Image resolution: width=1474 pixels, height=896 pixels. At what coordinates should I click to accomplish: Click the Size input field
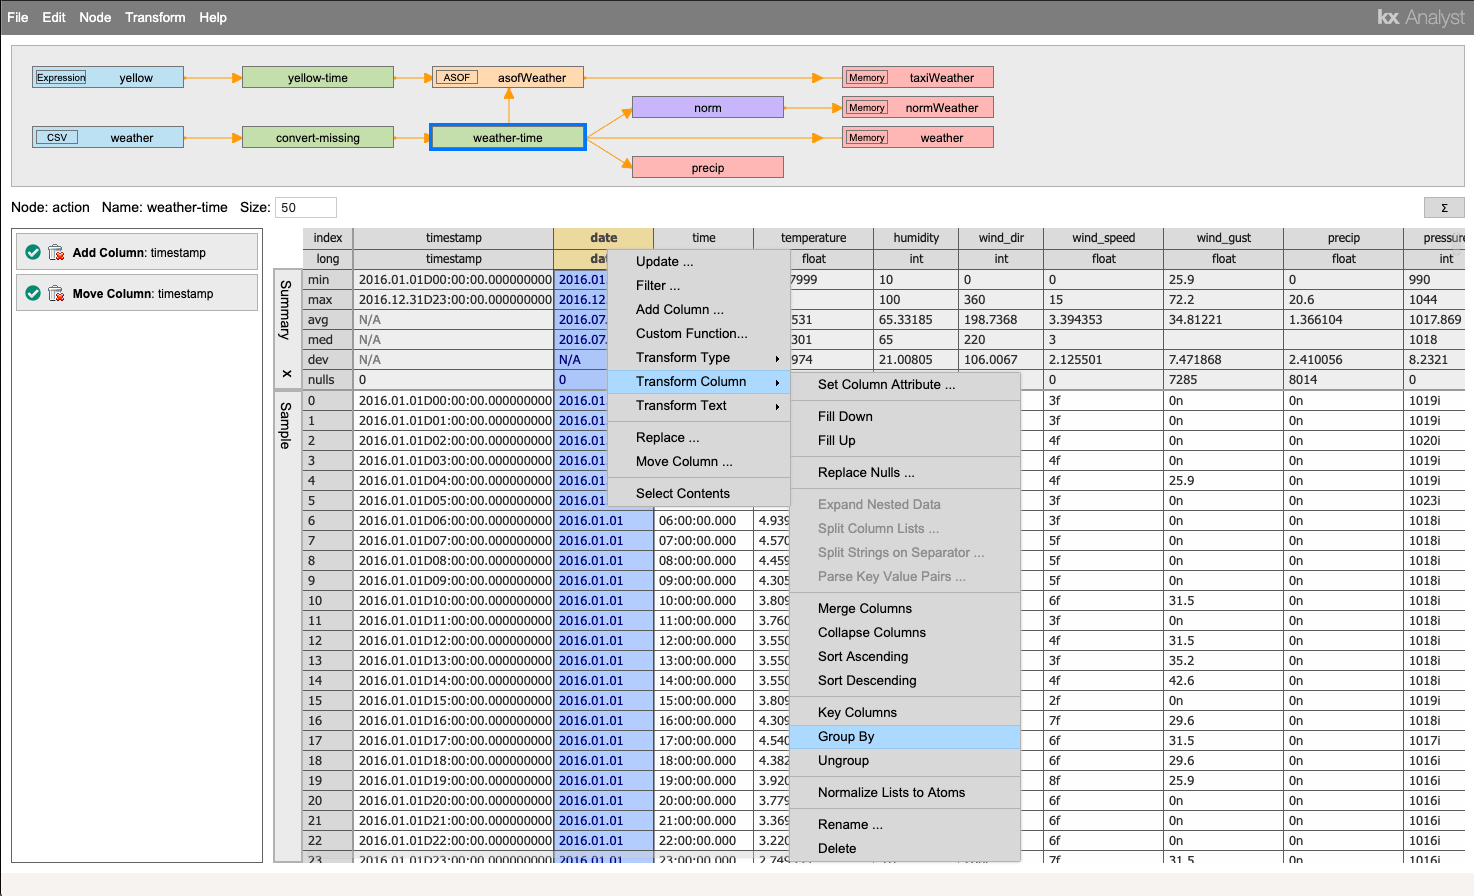click(x=305, y=208)
